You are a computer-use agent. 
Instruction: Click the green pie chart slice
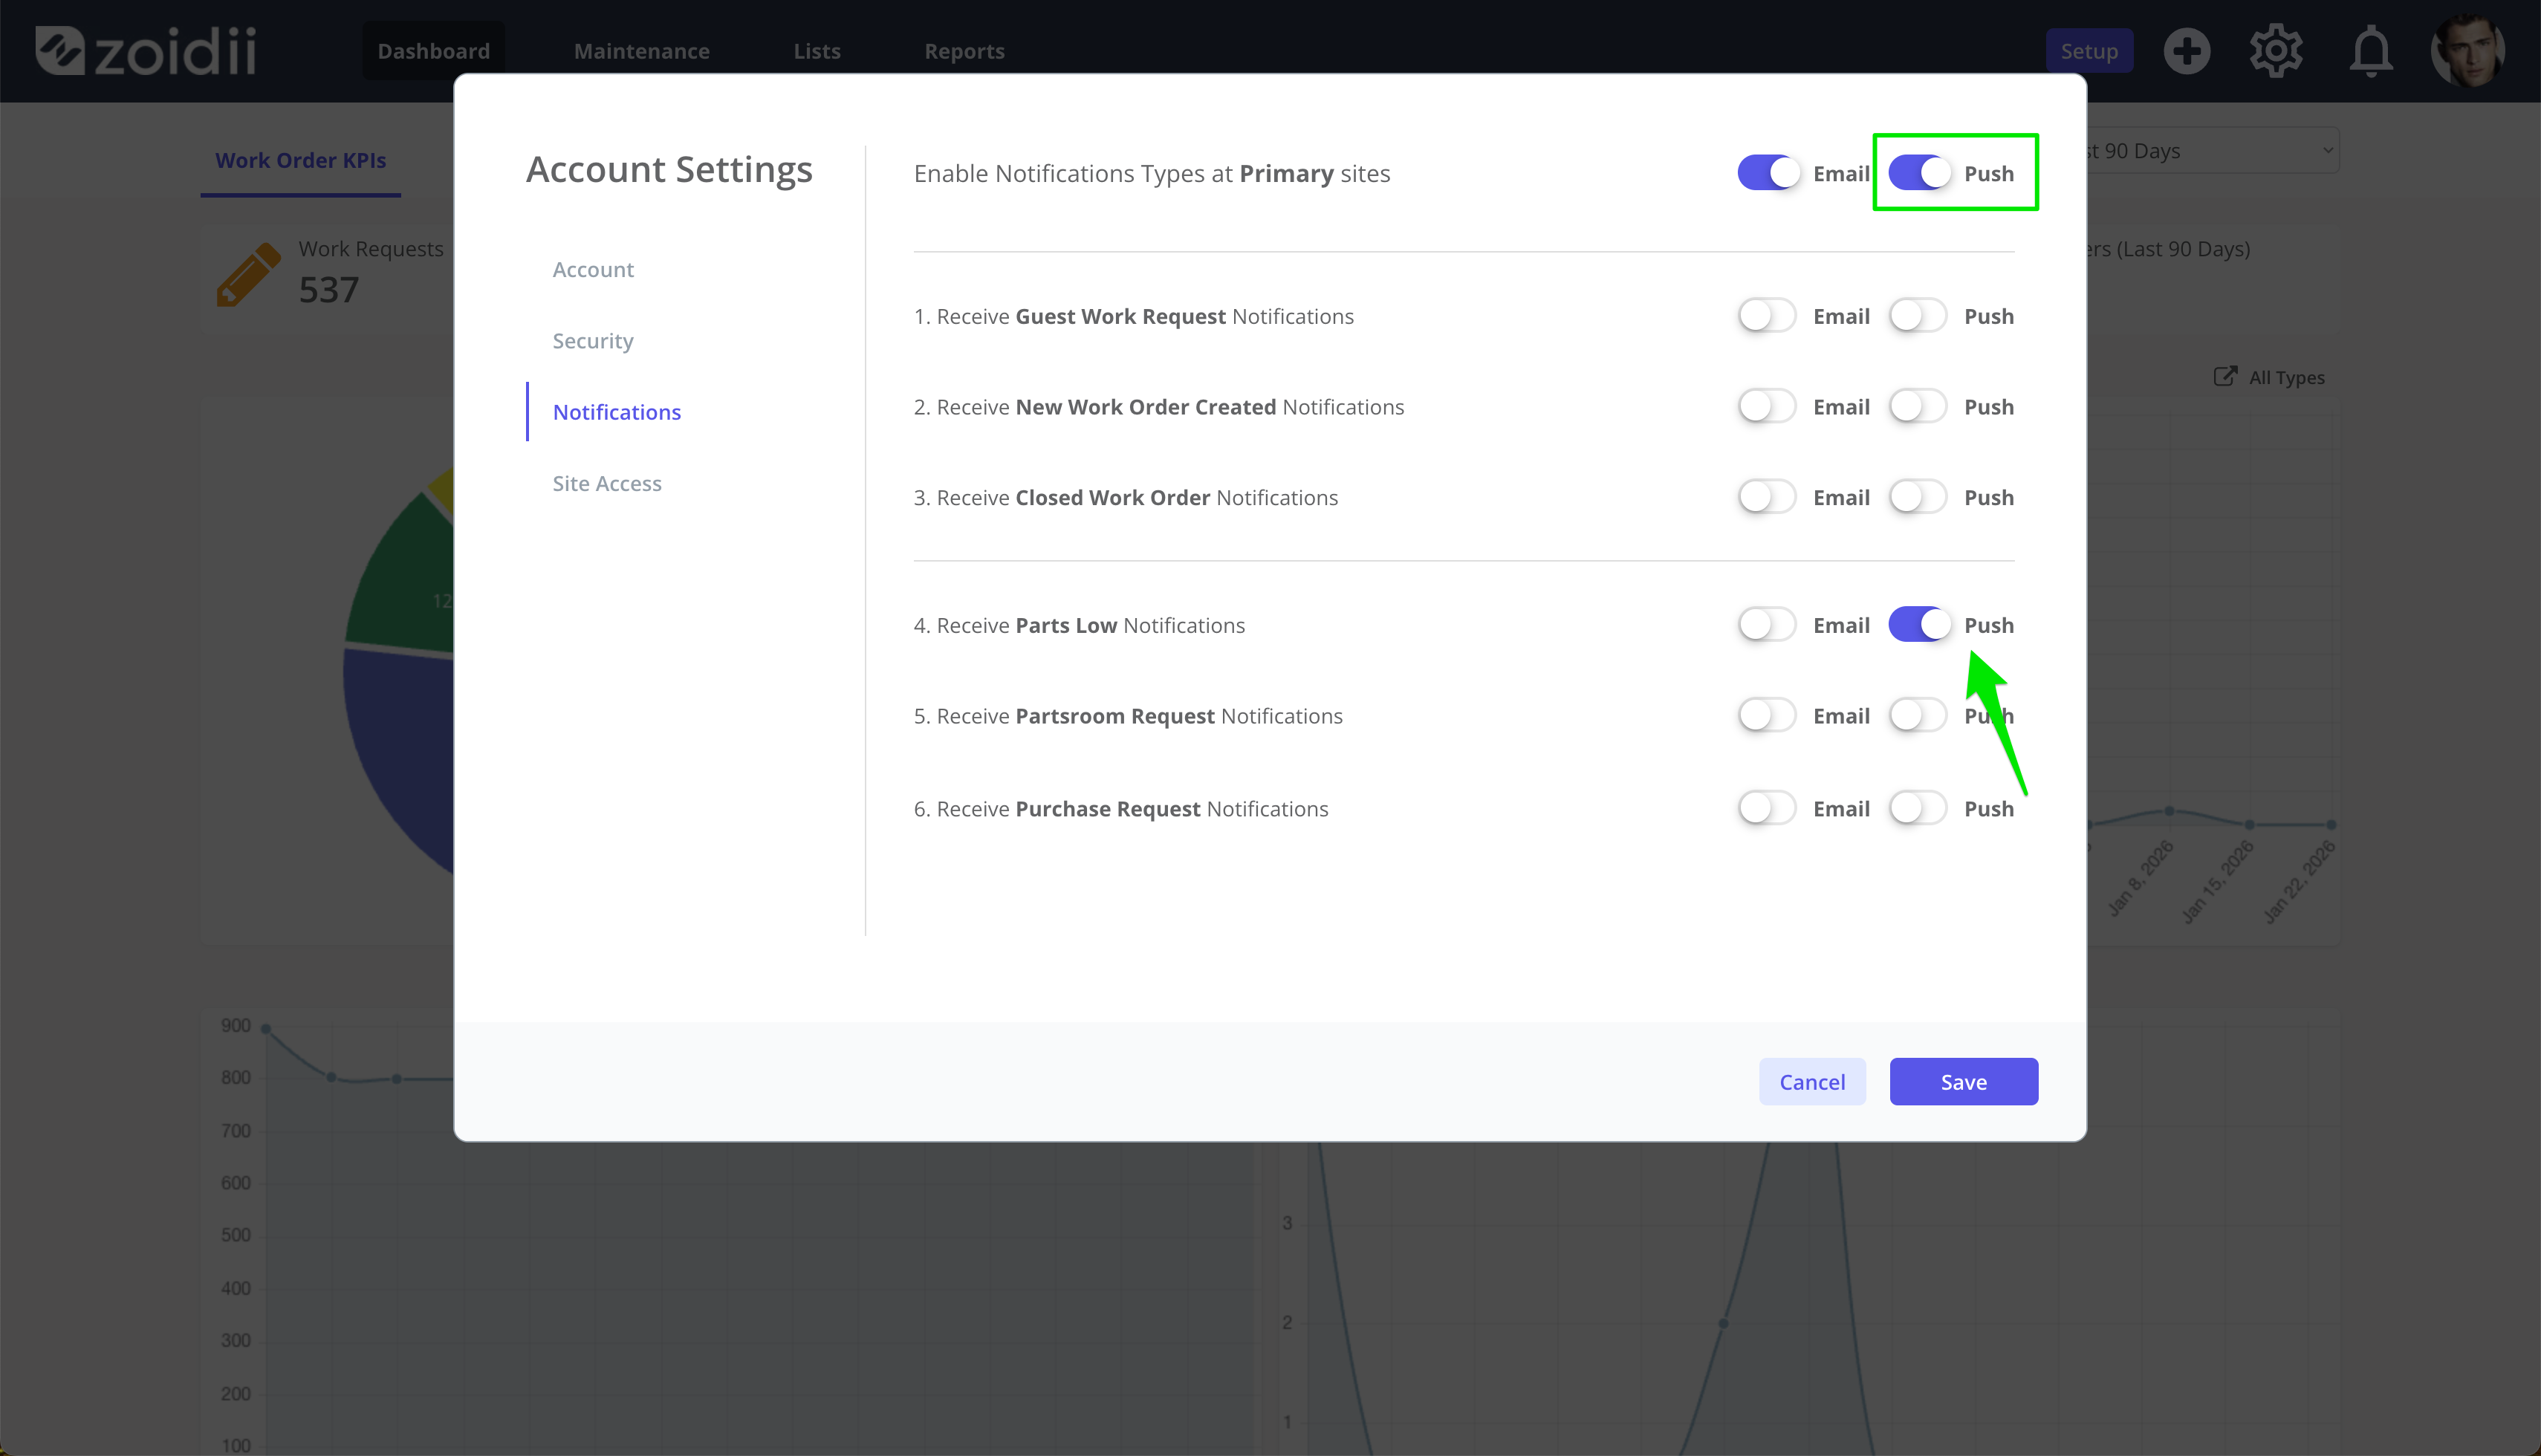pyautogui.click(x=405, y=580)
